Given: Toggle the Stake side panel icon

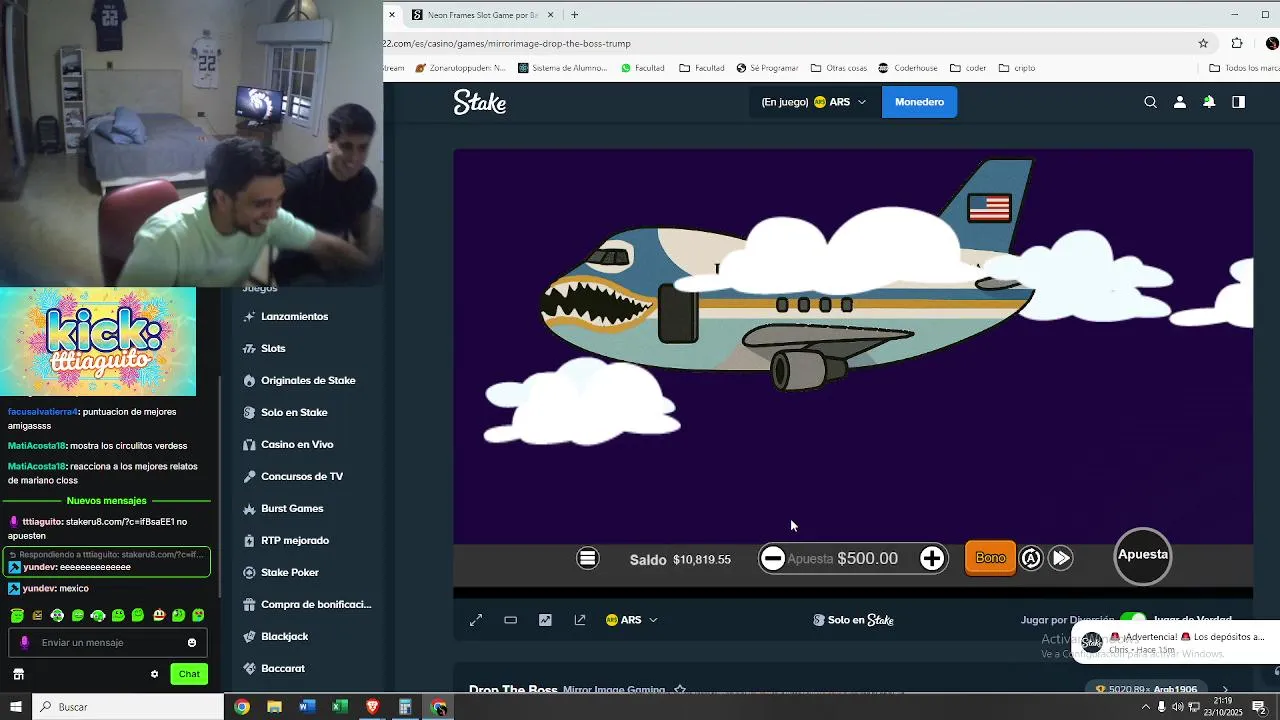Looking at the screenshot, I should [x=1238, y=102].
